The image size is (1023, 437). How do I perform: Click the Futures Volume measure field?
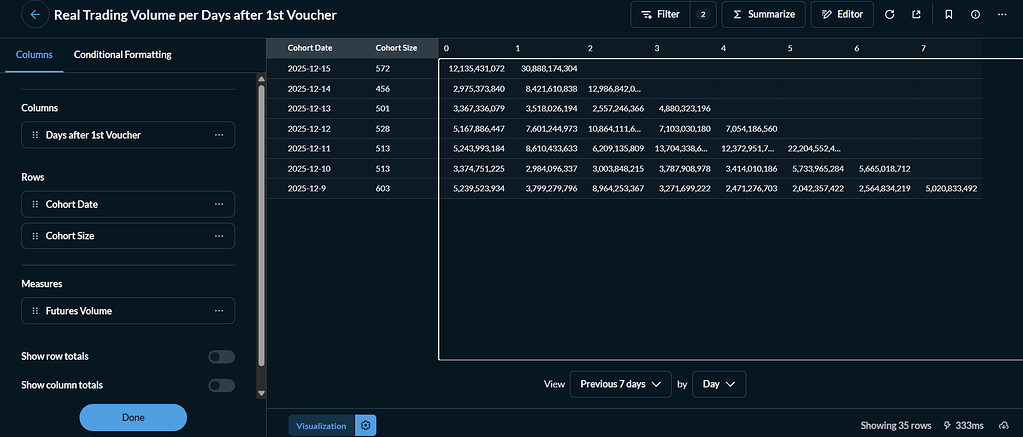[x=128, y=311]
